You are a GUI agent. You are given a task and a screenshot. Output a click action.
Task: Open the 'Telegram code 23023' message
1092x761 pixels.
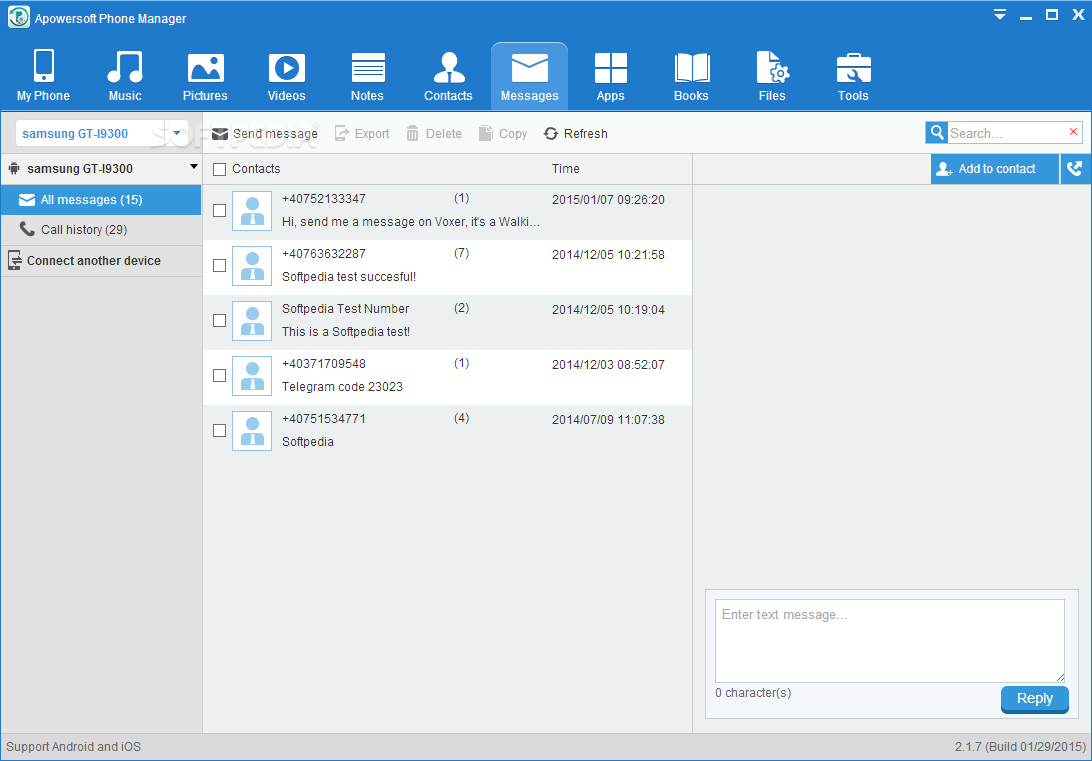[x=342, y=386]
